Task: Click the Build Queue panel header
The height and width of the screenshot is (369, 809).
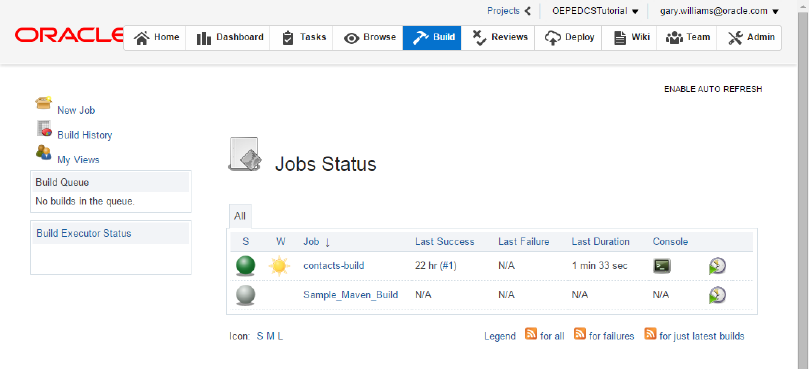Action: 111,183
